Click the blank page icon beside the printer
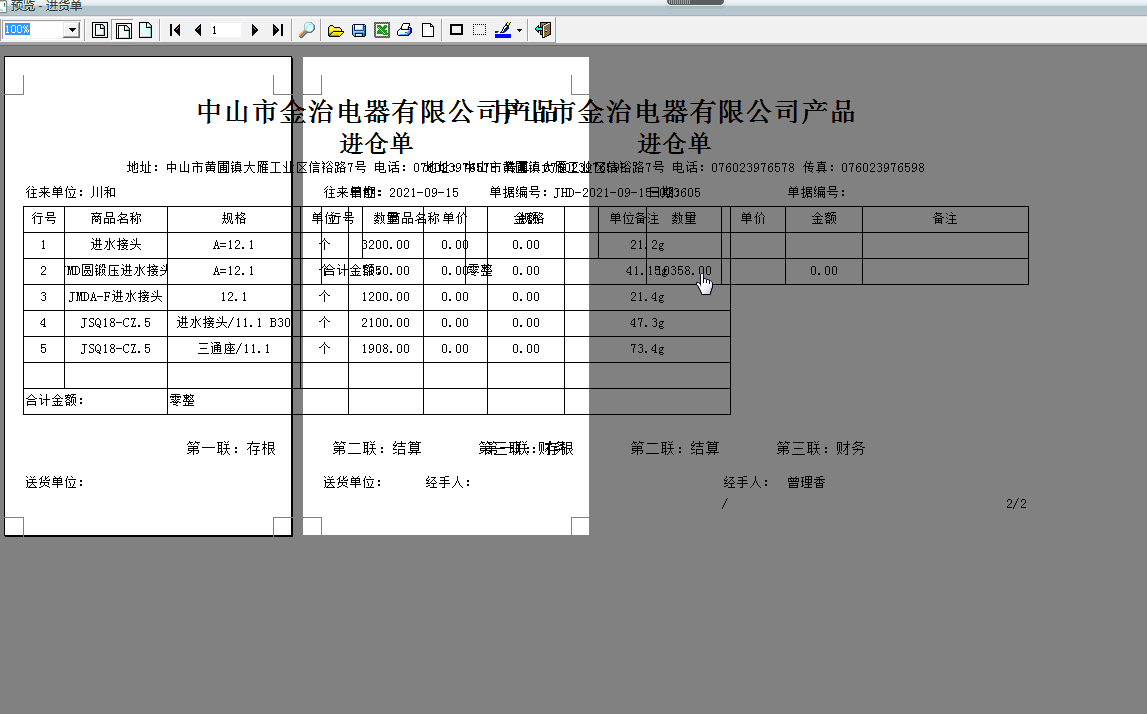The height and width of the screenshot is (714, 1147). 428,30
